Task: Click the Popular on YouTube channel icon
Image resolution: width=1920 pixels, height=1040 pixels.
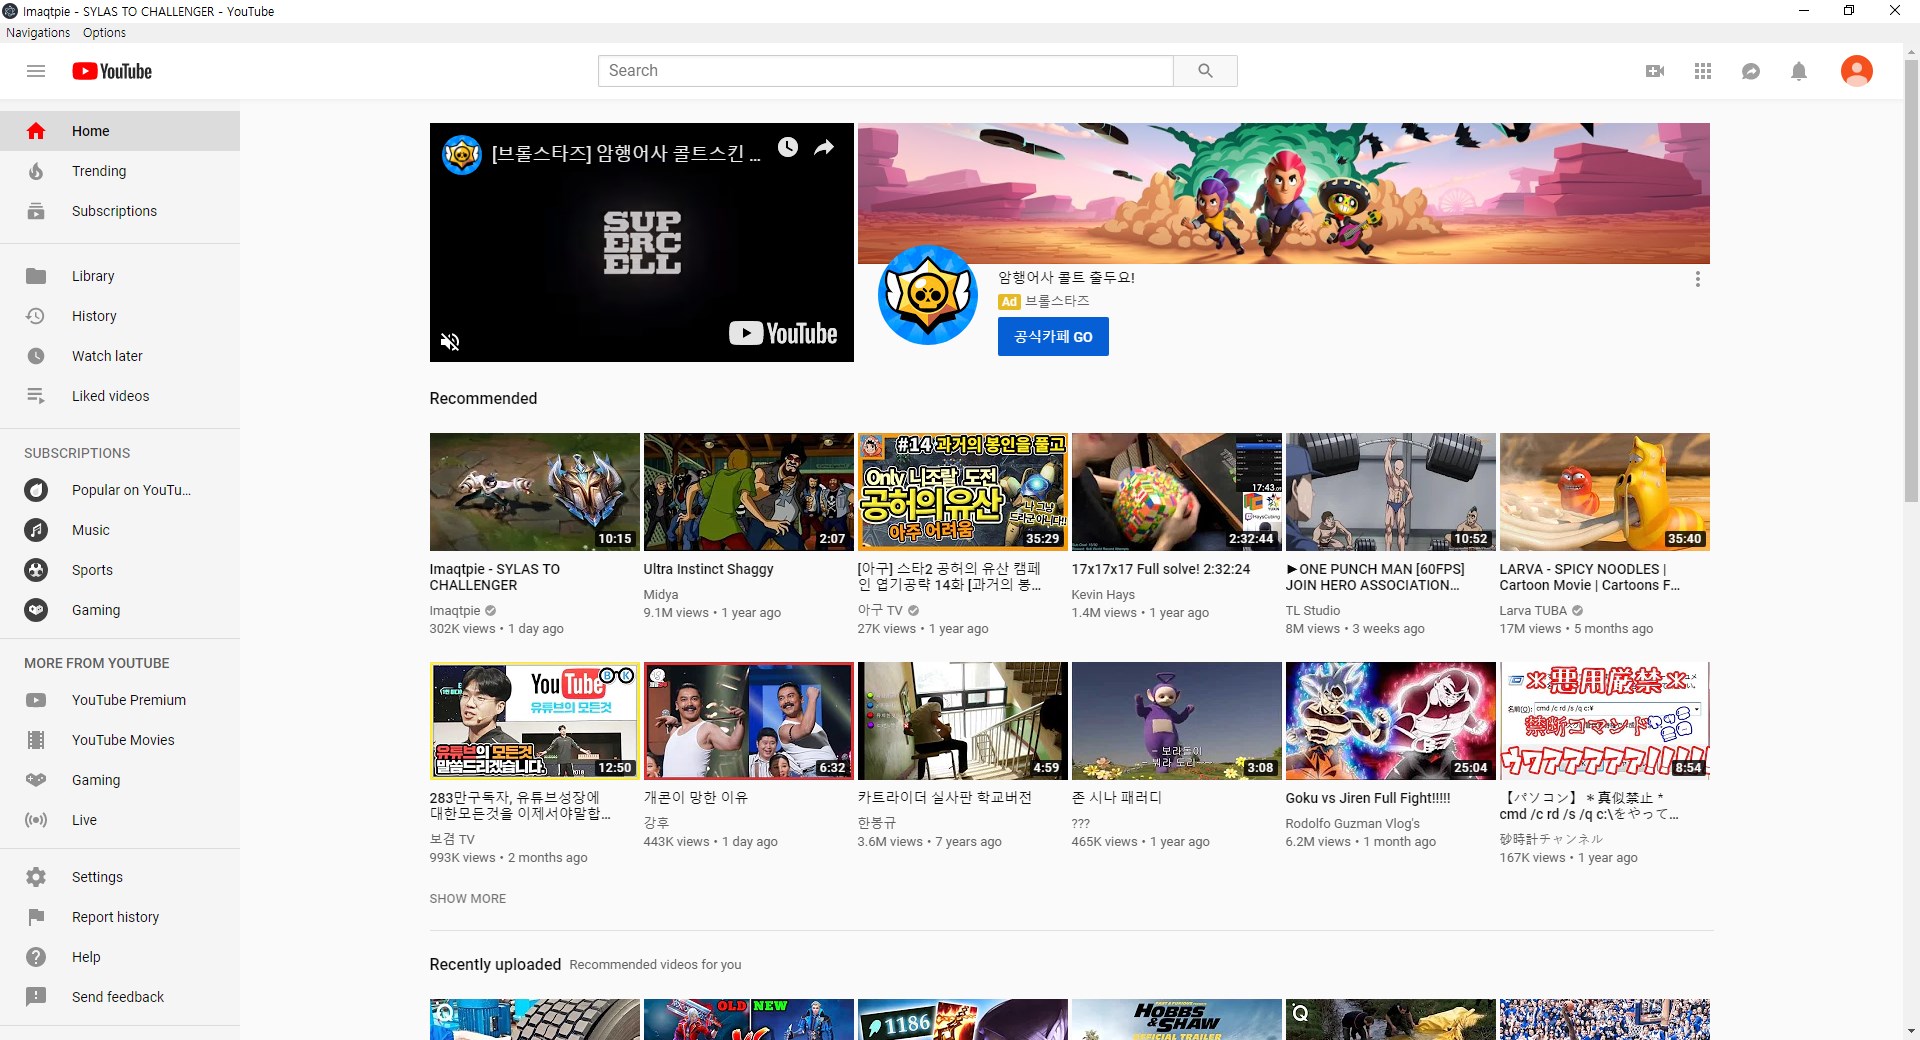Action: coord(36,490)
